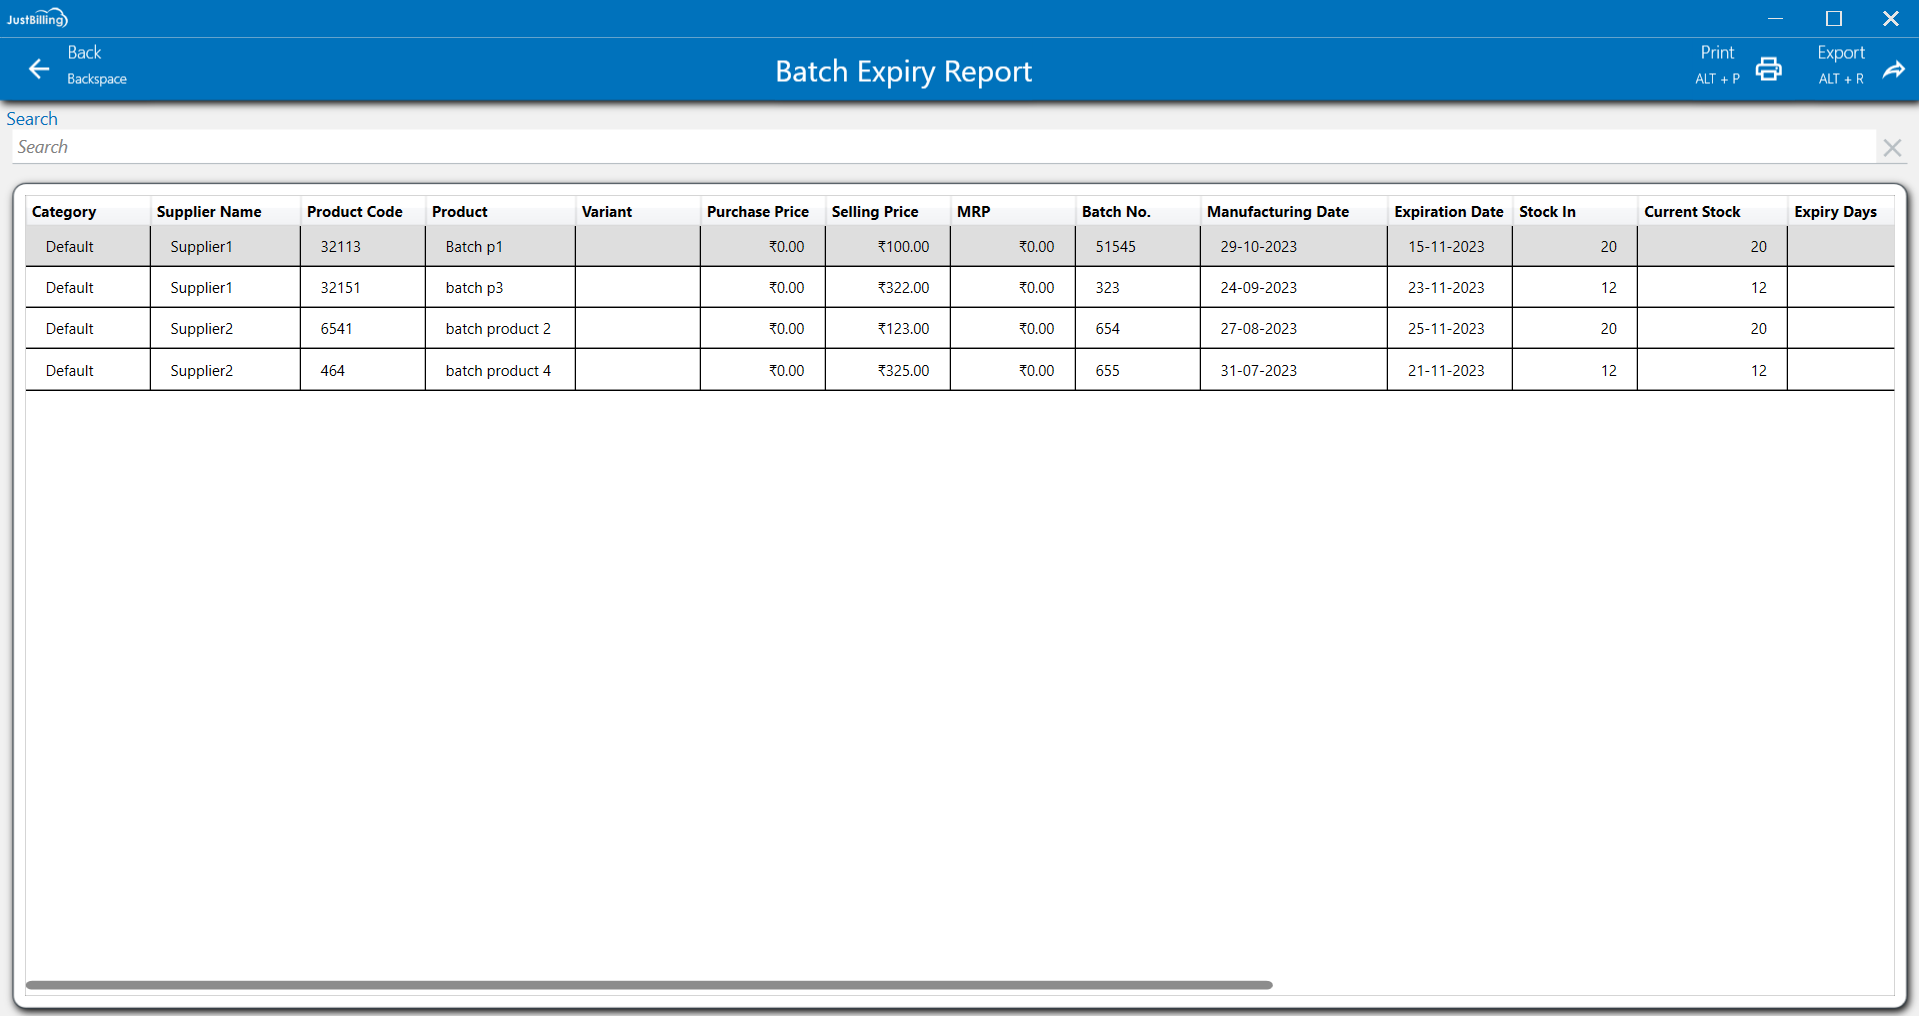Screen dimensions: 1919x1016
Task: Minimize the application window
Action: pos(1775,19)
